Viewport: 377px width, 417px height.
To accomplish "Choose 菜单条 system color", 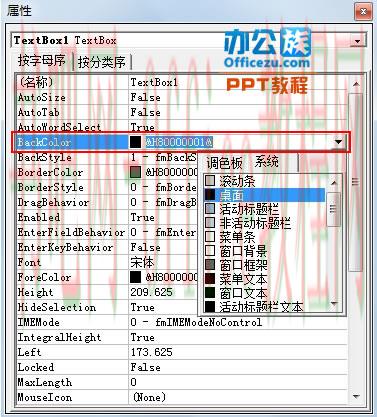I will pos(264,237).
